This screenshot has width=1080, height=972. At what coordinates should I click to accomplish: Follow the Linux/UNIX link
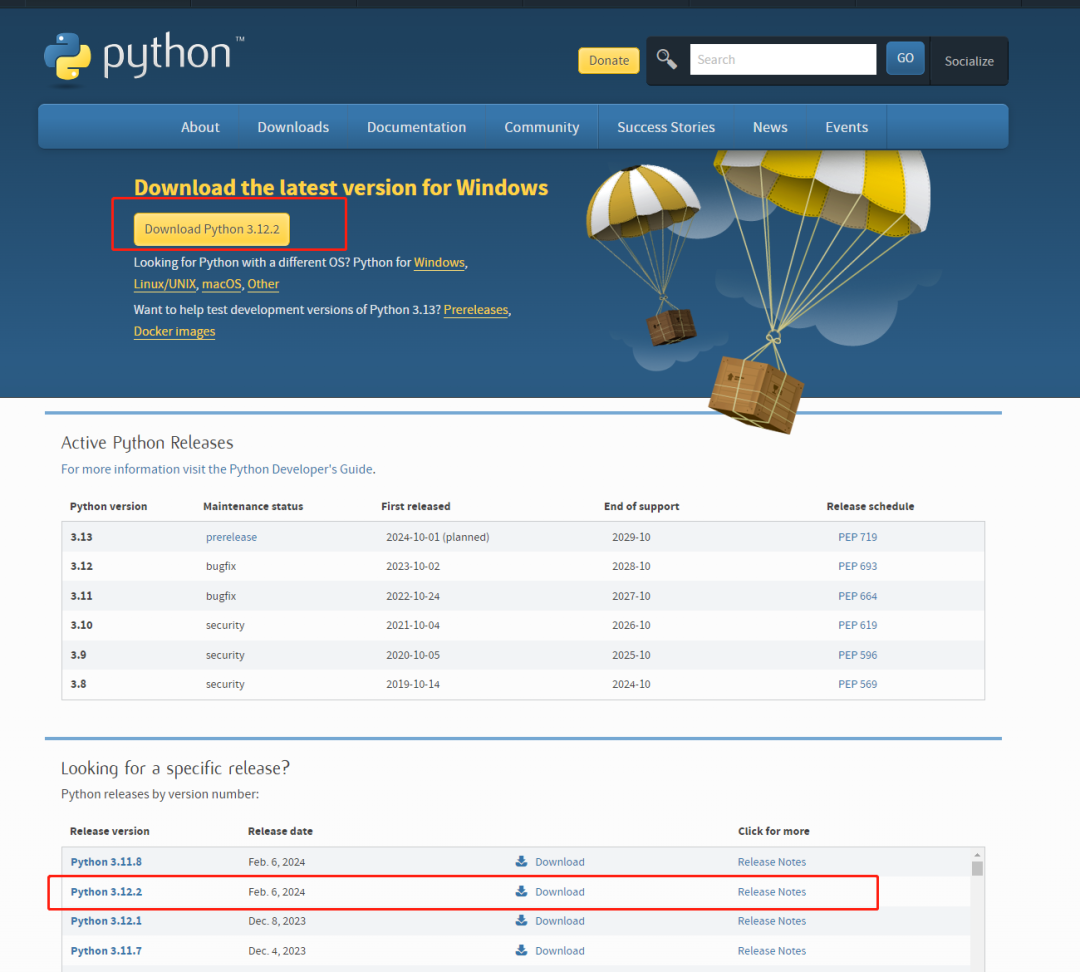(x=165, y=284)
